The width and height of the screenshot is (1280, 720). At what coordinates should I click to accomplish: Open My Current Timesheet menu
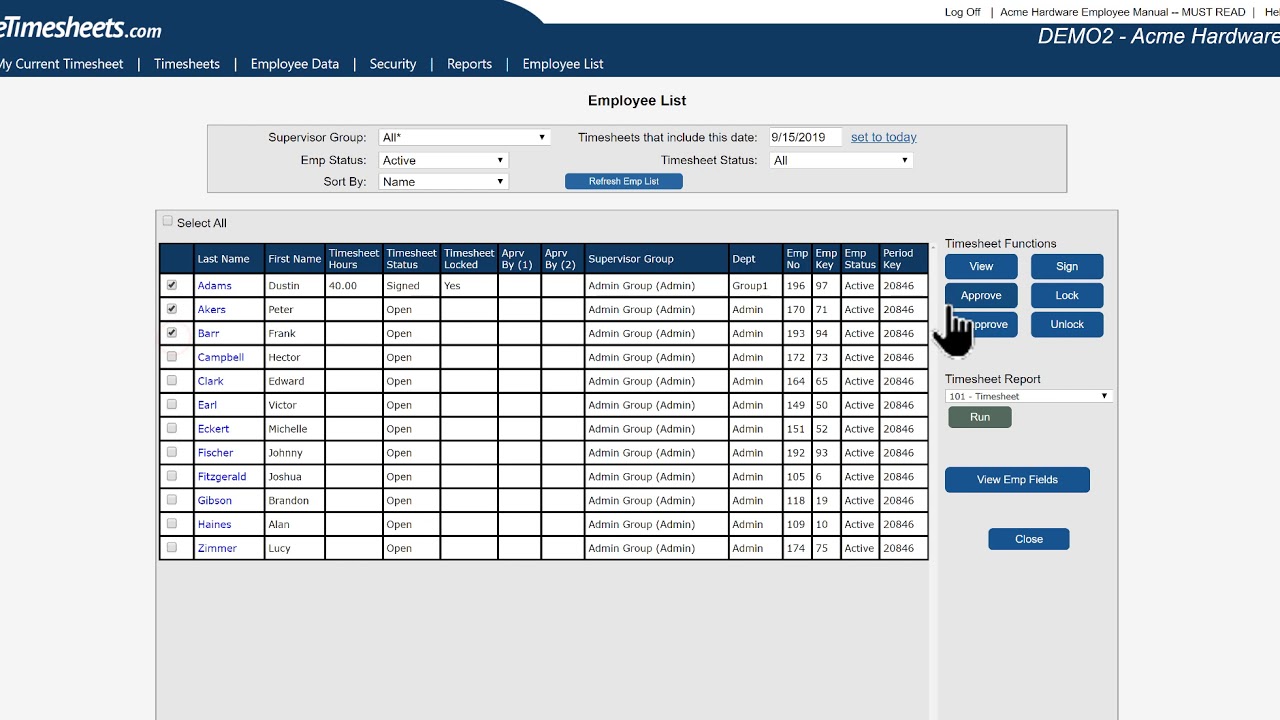pos(61,64)
